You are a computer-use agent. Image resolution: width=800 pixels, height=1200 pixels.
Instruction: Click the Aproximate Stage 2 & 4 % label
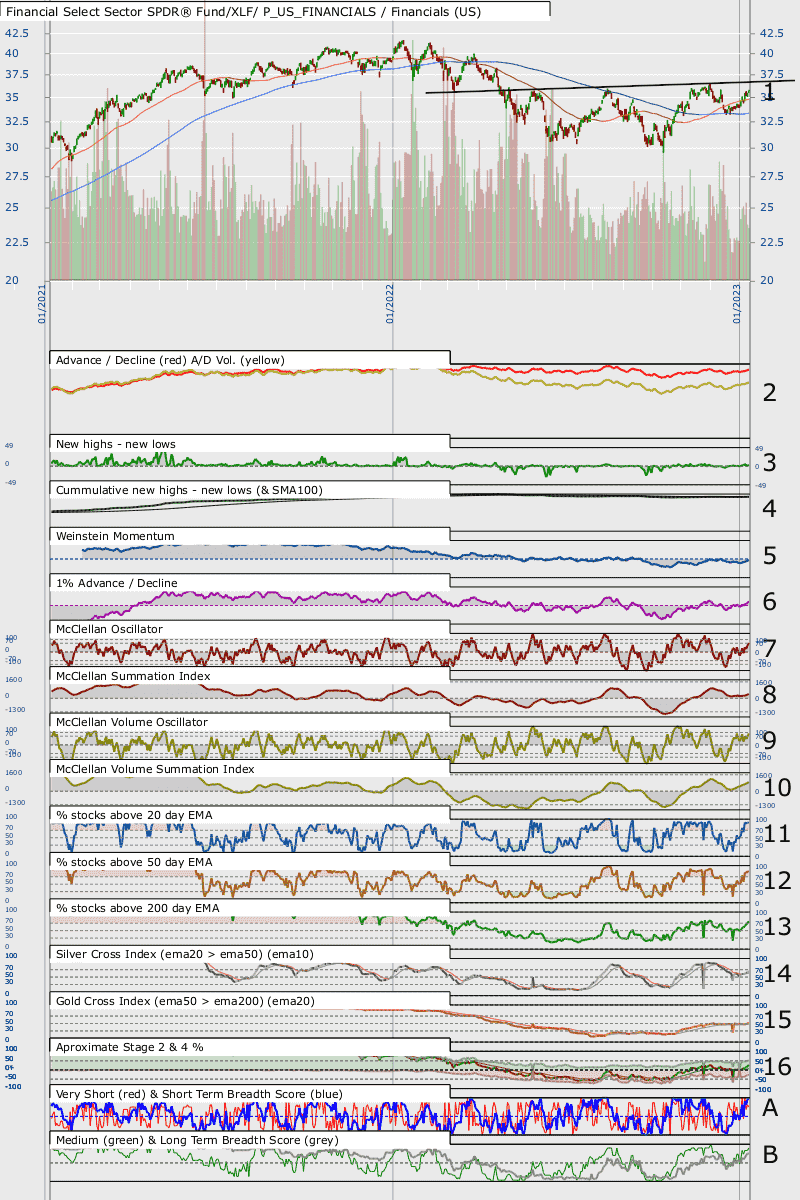(x=137, y=1046)
